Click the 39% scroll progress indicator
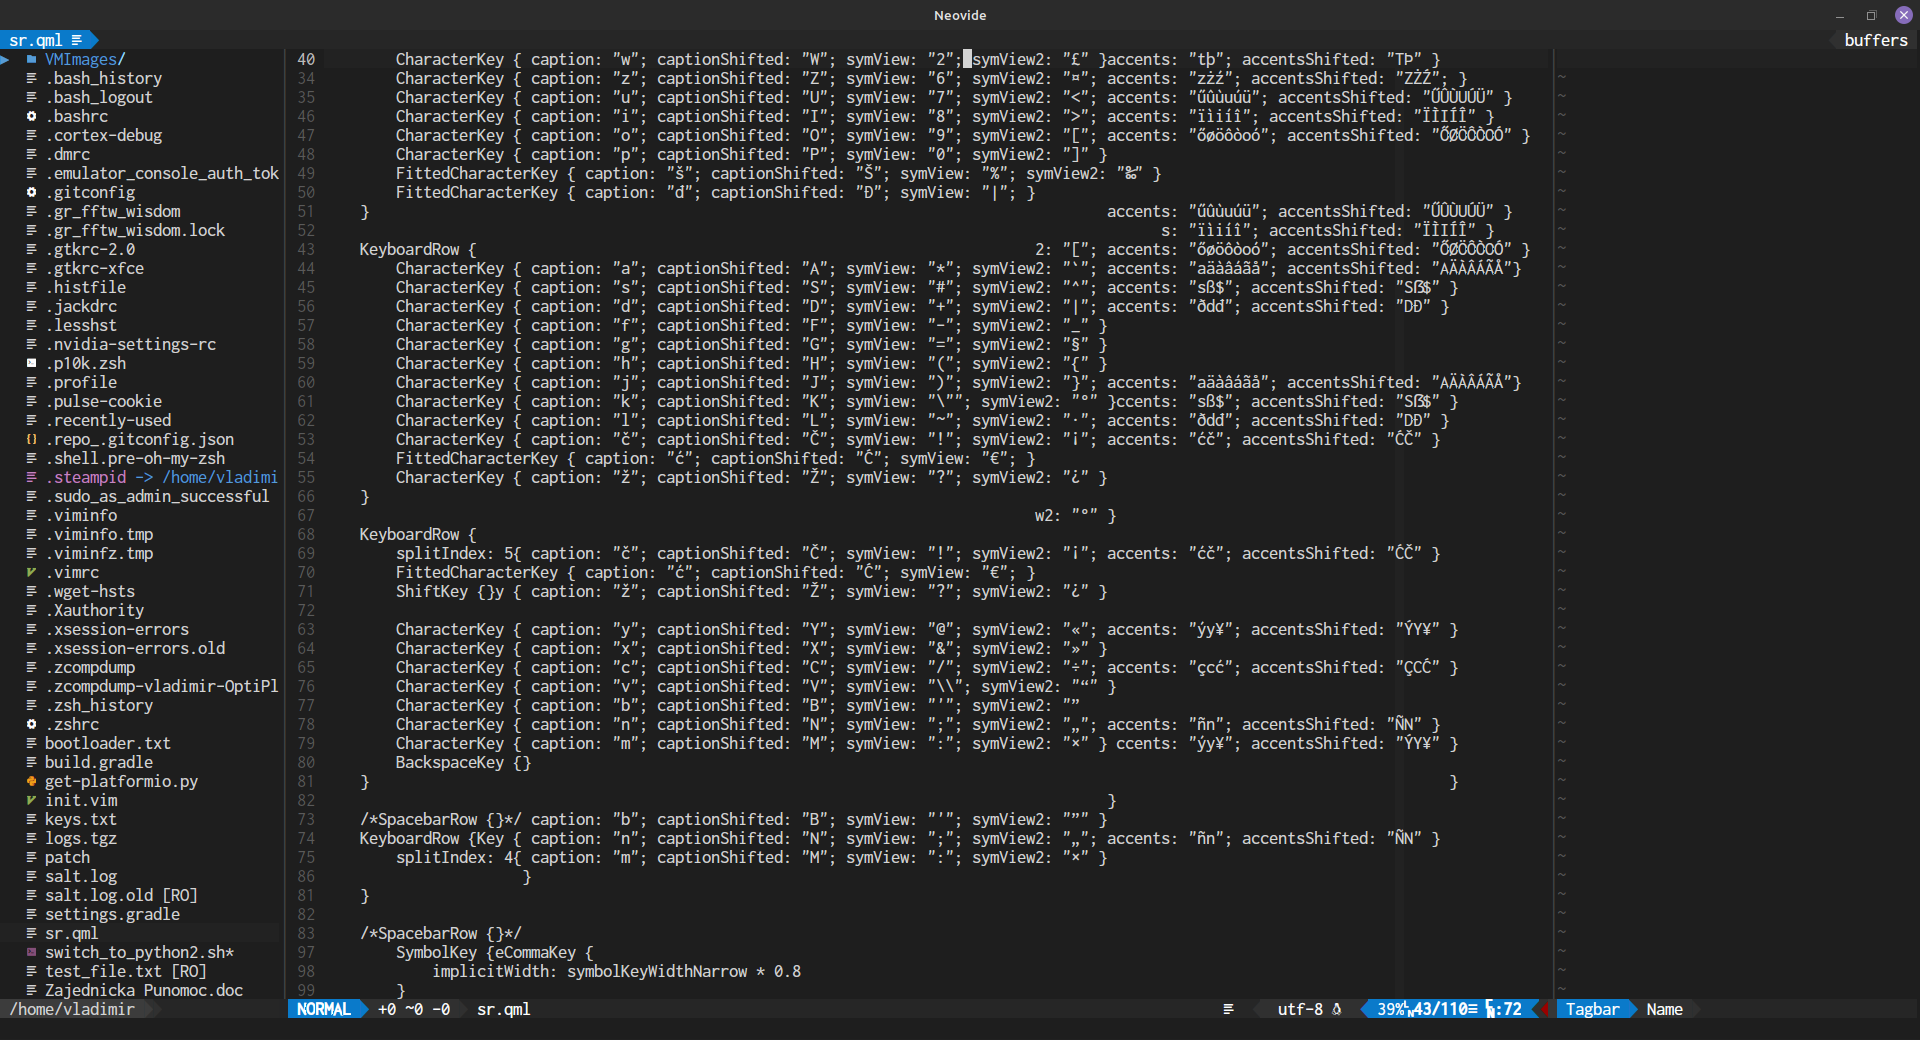This screenshot has width=1920, height=1040. point(1390,1010)
